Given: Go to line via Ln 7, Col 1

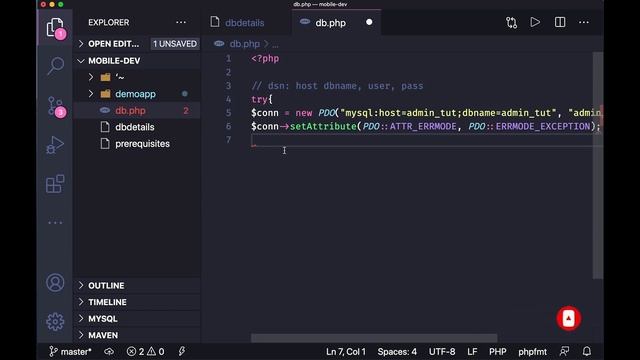Looking at the screenshot, I should (x=346, y=351).
